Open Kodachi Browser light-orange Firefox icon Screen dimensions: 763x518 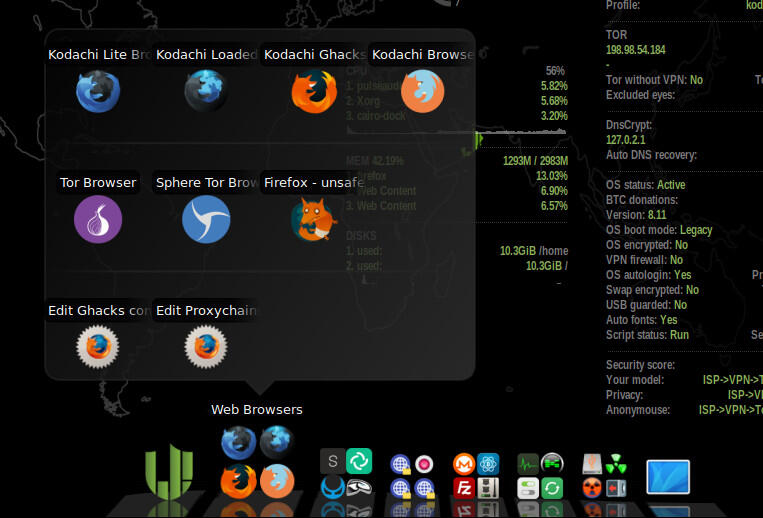(x=422, y=91)
